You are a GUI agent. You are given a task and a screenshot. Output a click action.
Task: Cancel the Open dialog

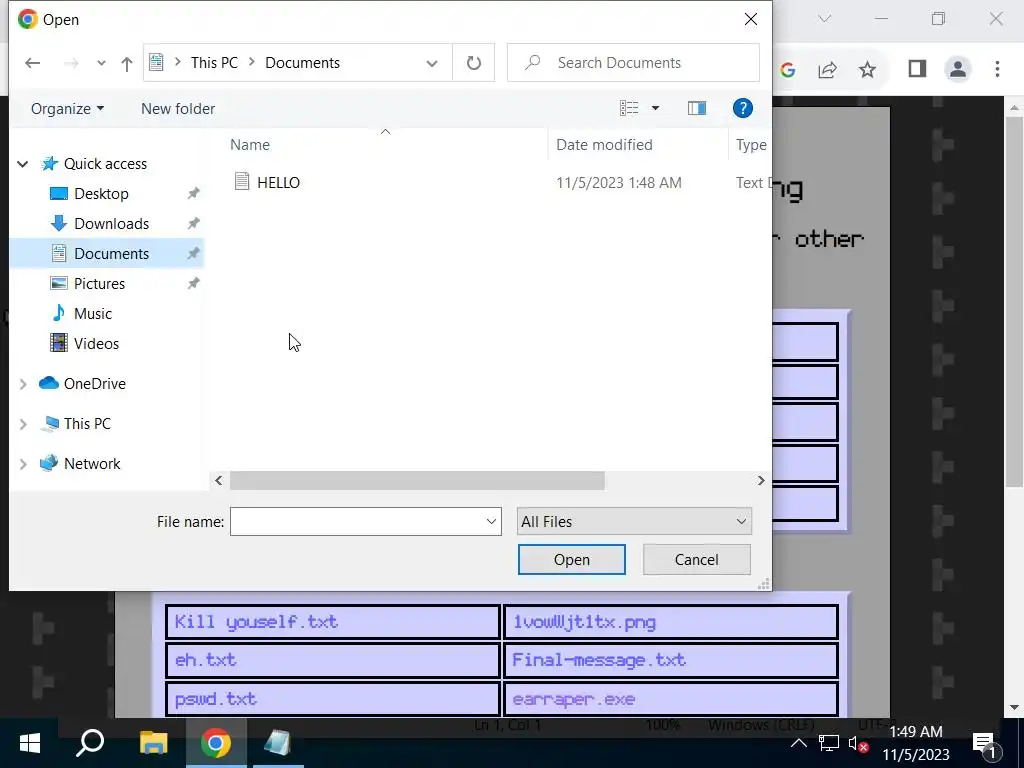tap(696, 560)
